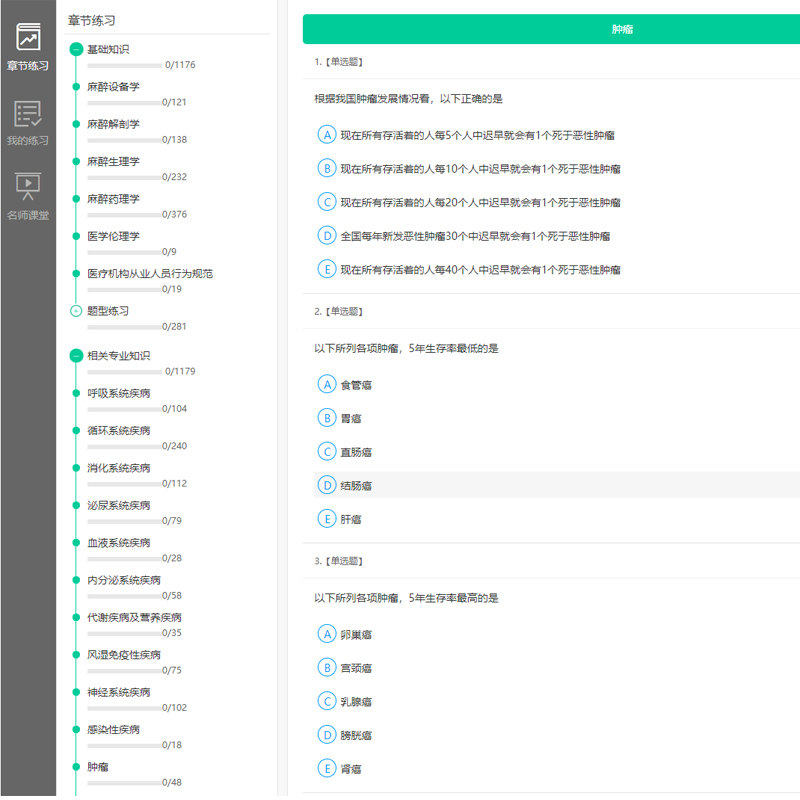Click the 题型练习 progress bar 0/281

tap(124, 327)
